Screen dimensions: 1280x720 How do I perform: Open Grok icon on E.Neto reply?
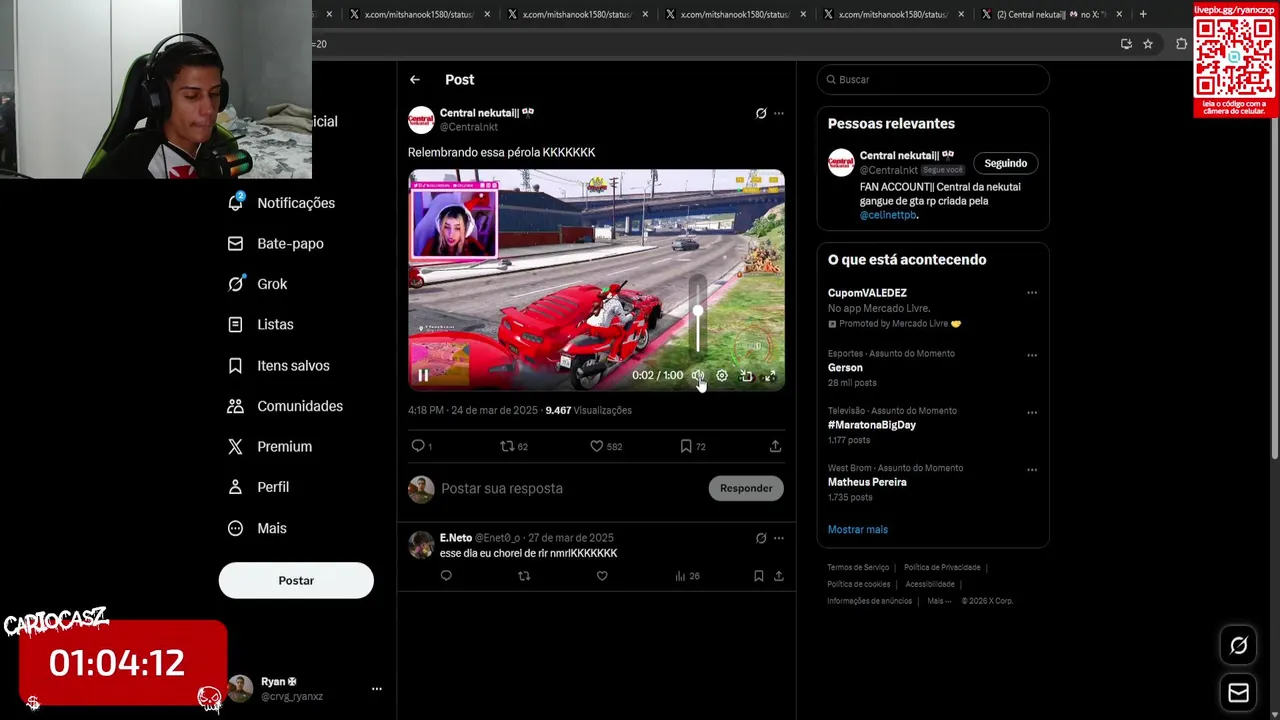pos(761,538)
